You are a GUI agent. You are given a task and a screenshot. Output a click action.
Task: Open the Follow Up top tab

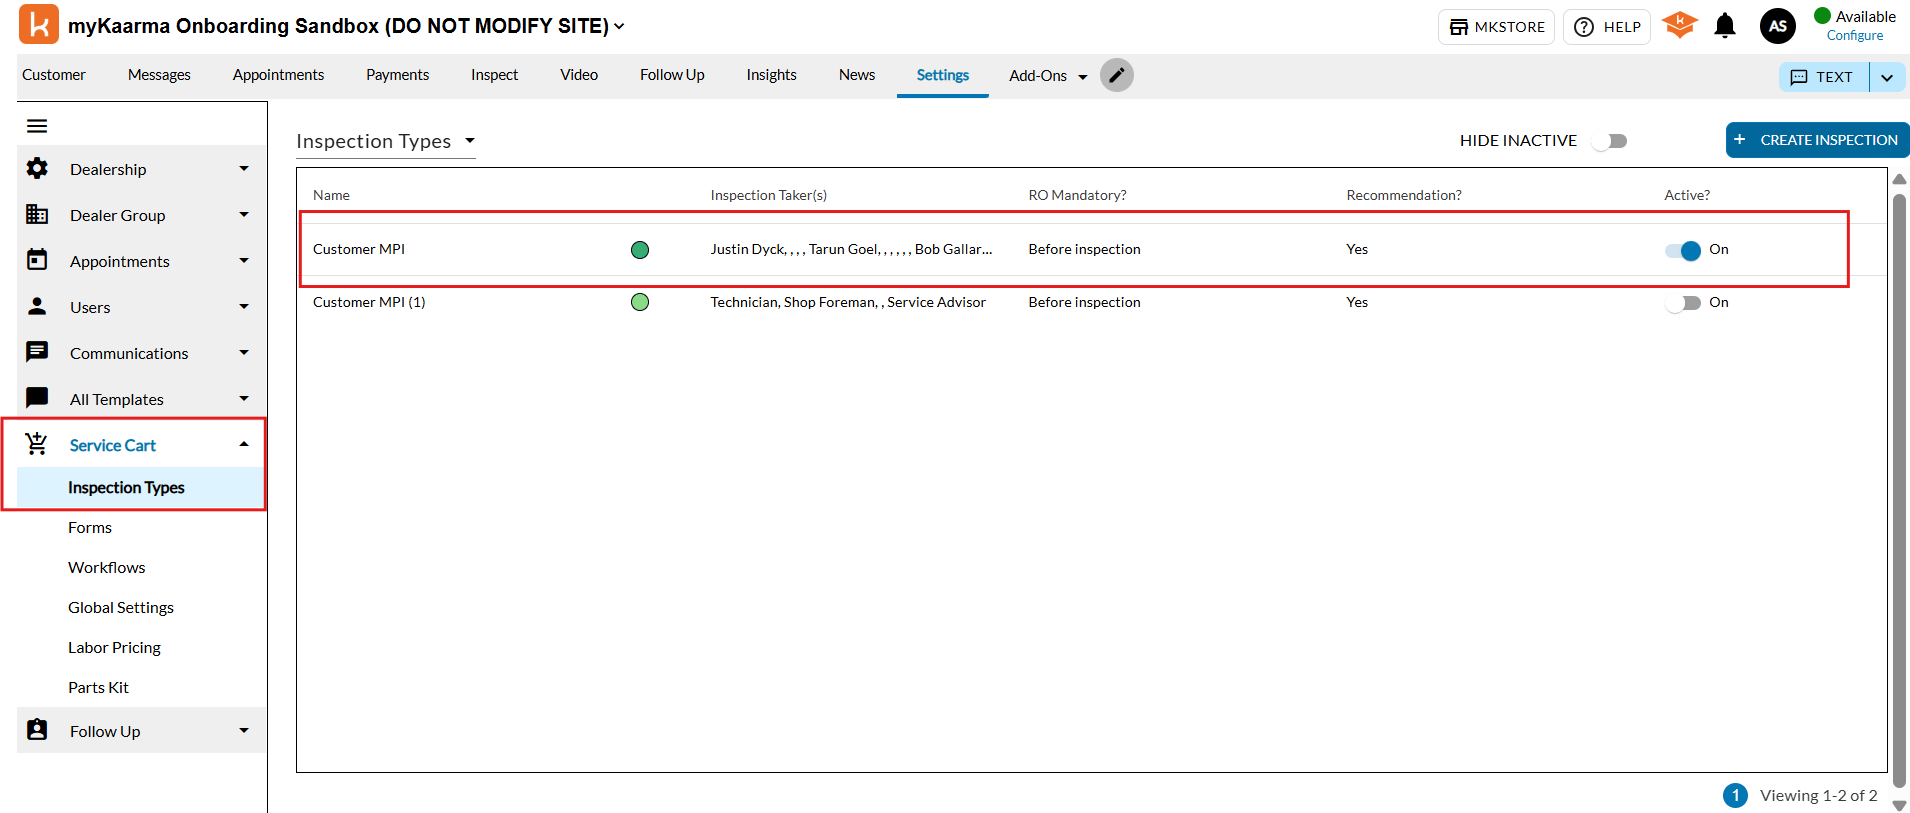pos(672,75)
